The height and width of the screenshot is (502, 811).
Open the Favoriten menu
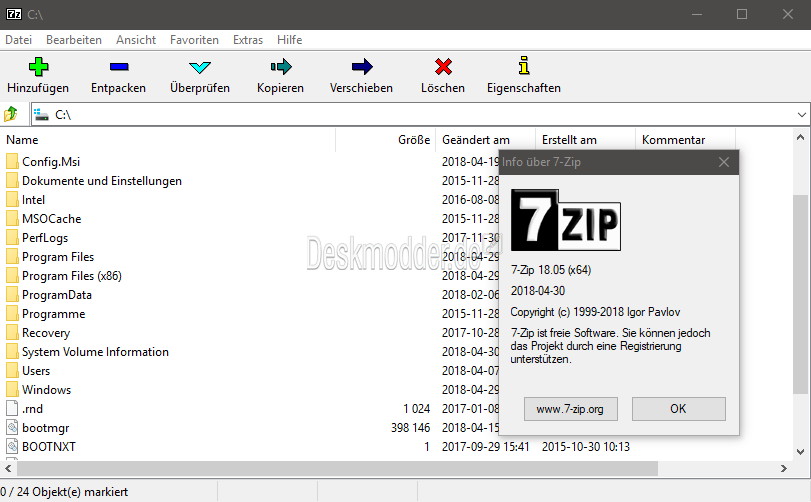click(x=194, y=40)
